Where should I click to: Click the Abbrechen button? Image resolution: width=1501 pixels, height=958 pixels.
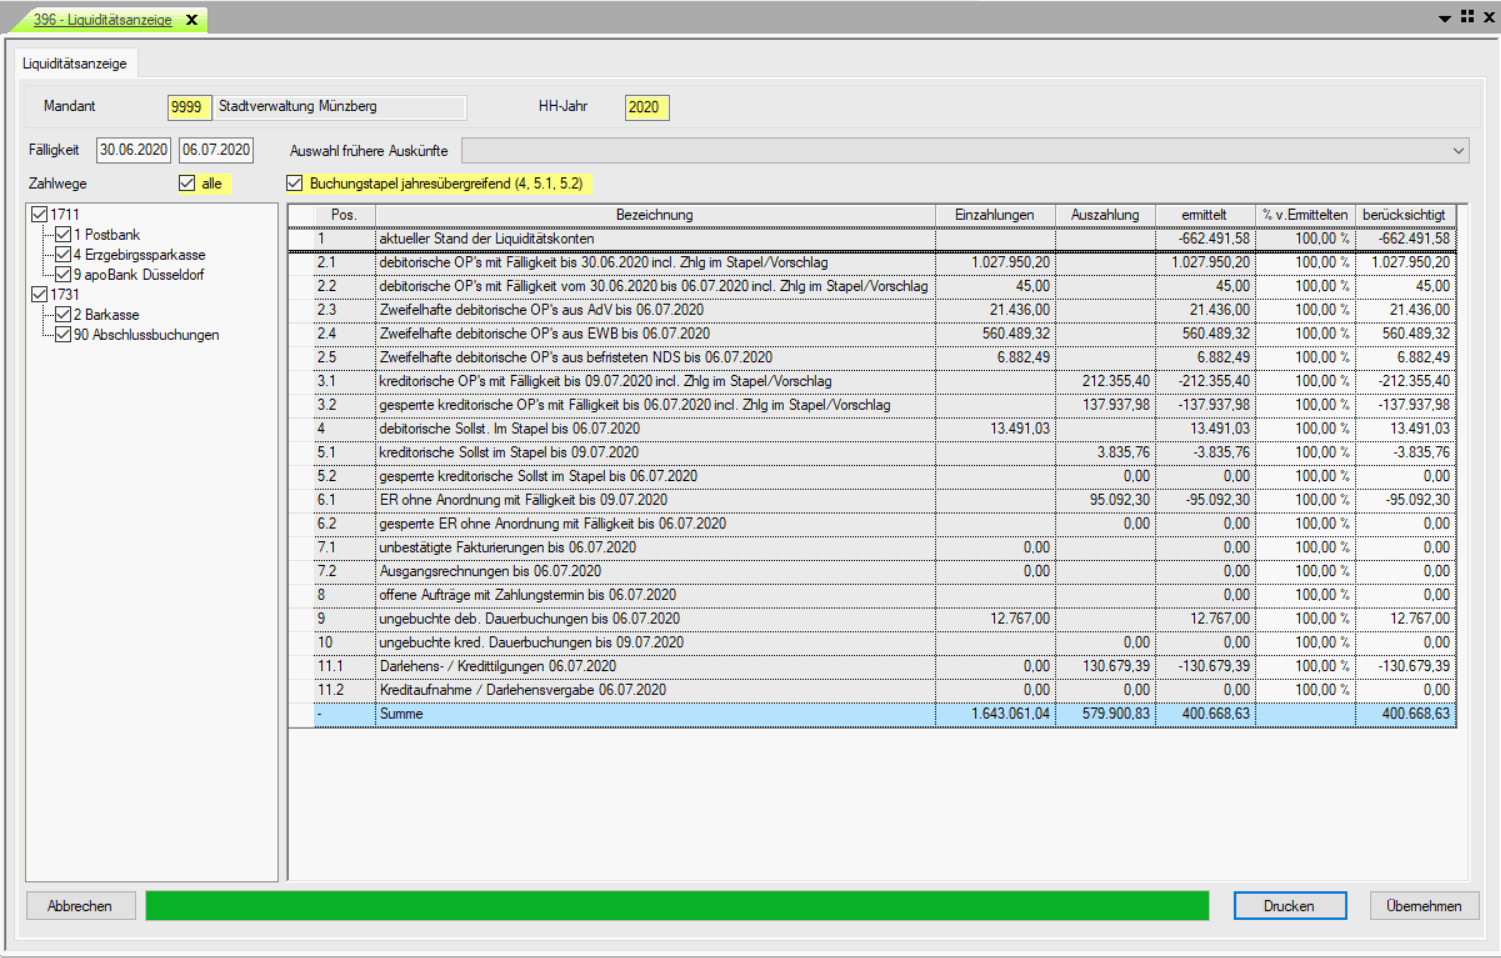(80, 906)
